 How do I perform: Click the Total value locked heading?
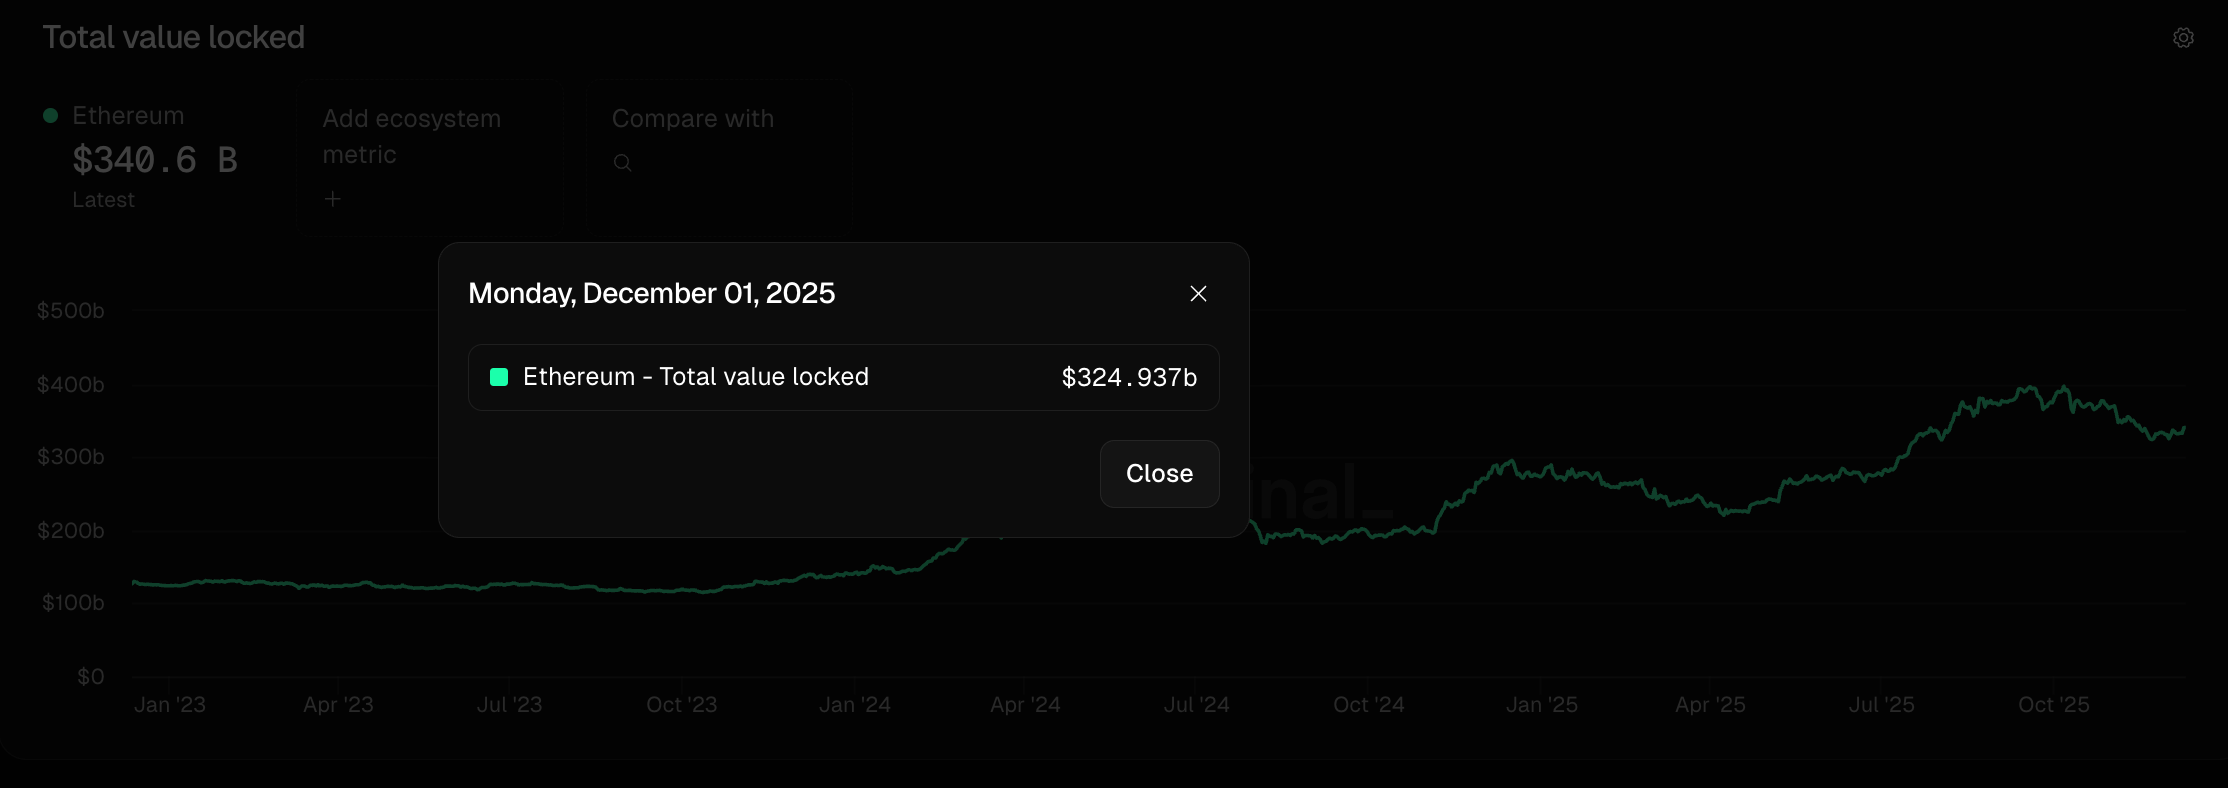pyautogui.click(x=173, y=38)
